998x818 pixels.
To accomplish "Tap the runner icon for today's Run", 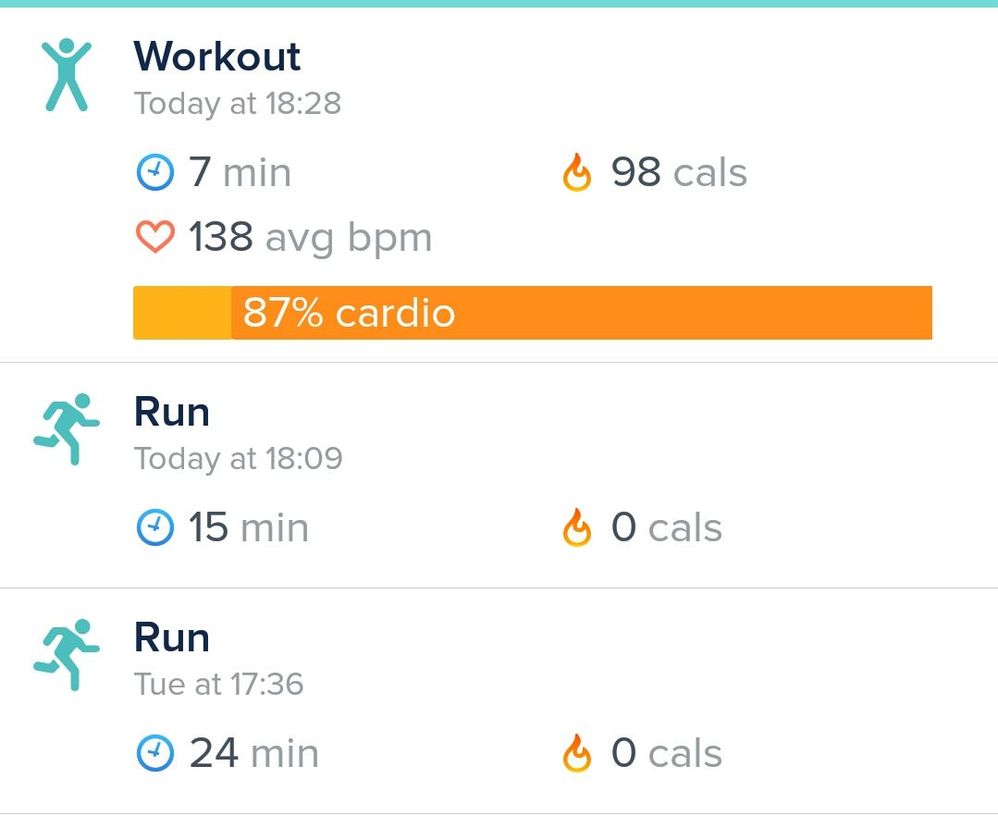I will coord(66,428).
